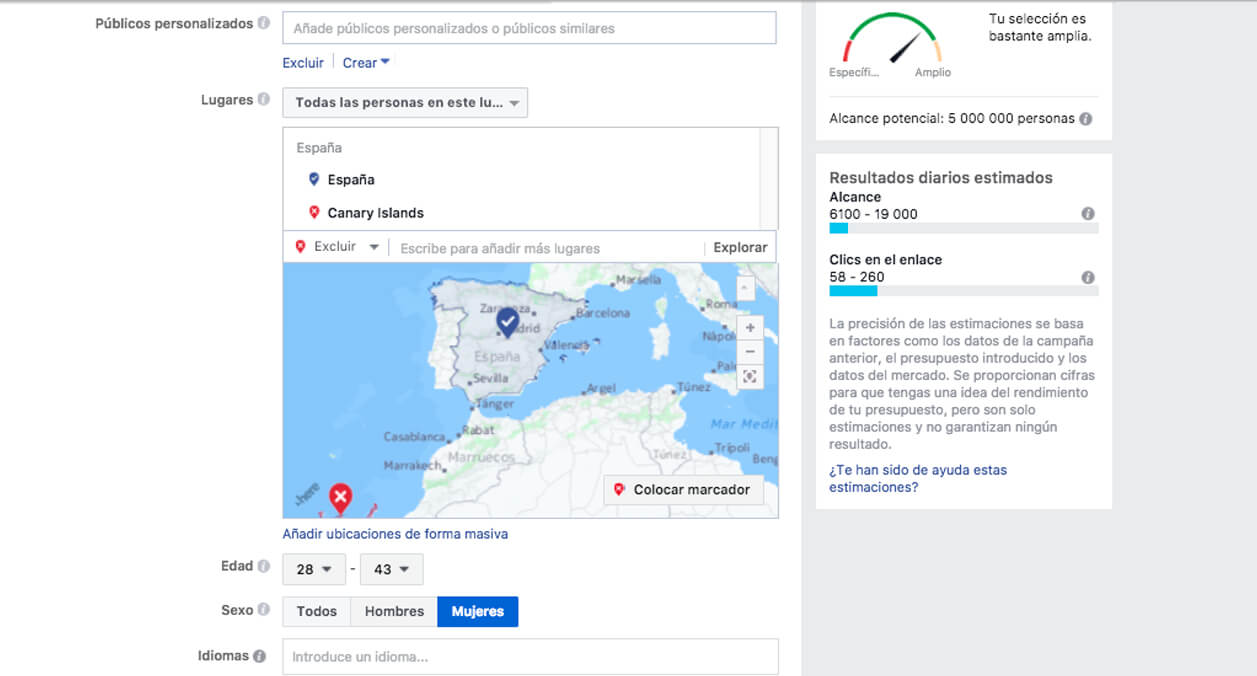Click the Idiomas language input field
This screenshot has height=676, width=1257.
pos(530,657)
